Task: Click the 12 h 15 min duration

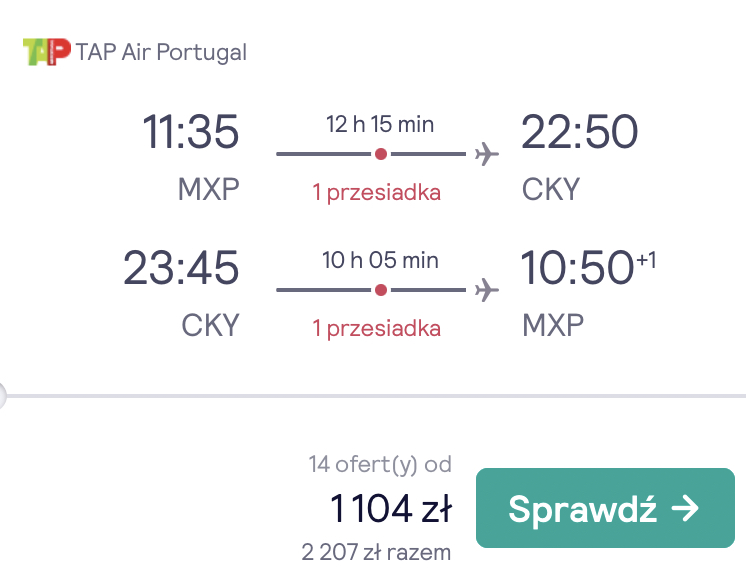Action: (380, 124)
